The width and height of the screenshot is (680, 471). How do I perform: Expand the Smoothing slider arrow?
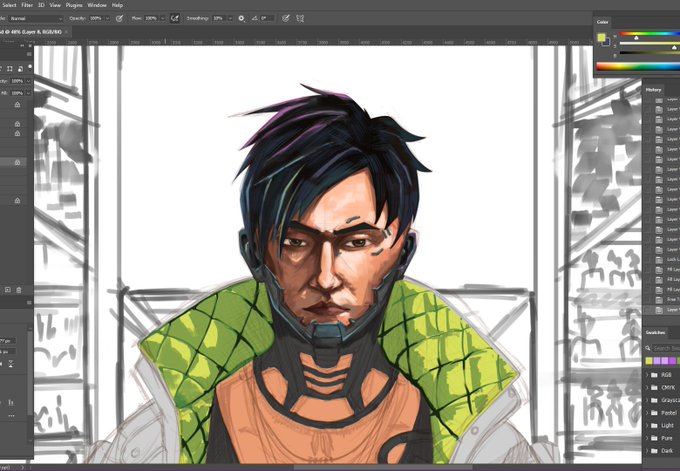(x=230, y=19)
